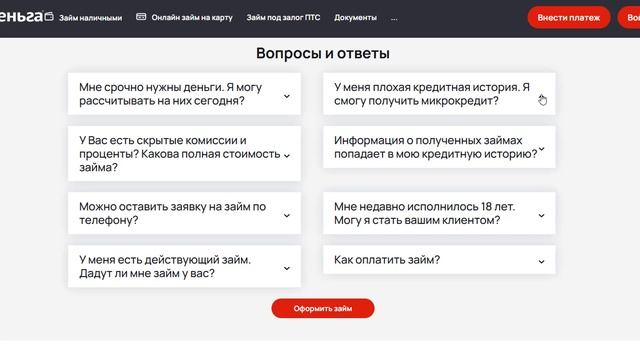Open the Онлайн займ на карту menu item
The image size is (640, 360).
pos(192,18)
